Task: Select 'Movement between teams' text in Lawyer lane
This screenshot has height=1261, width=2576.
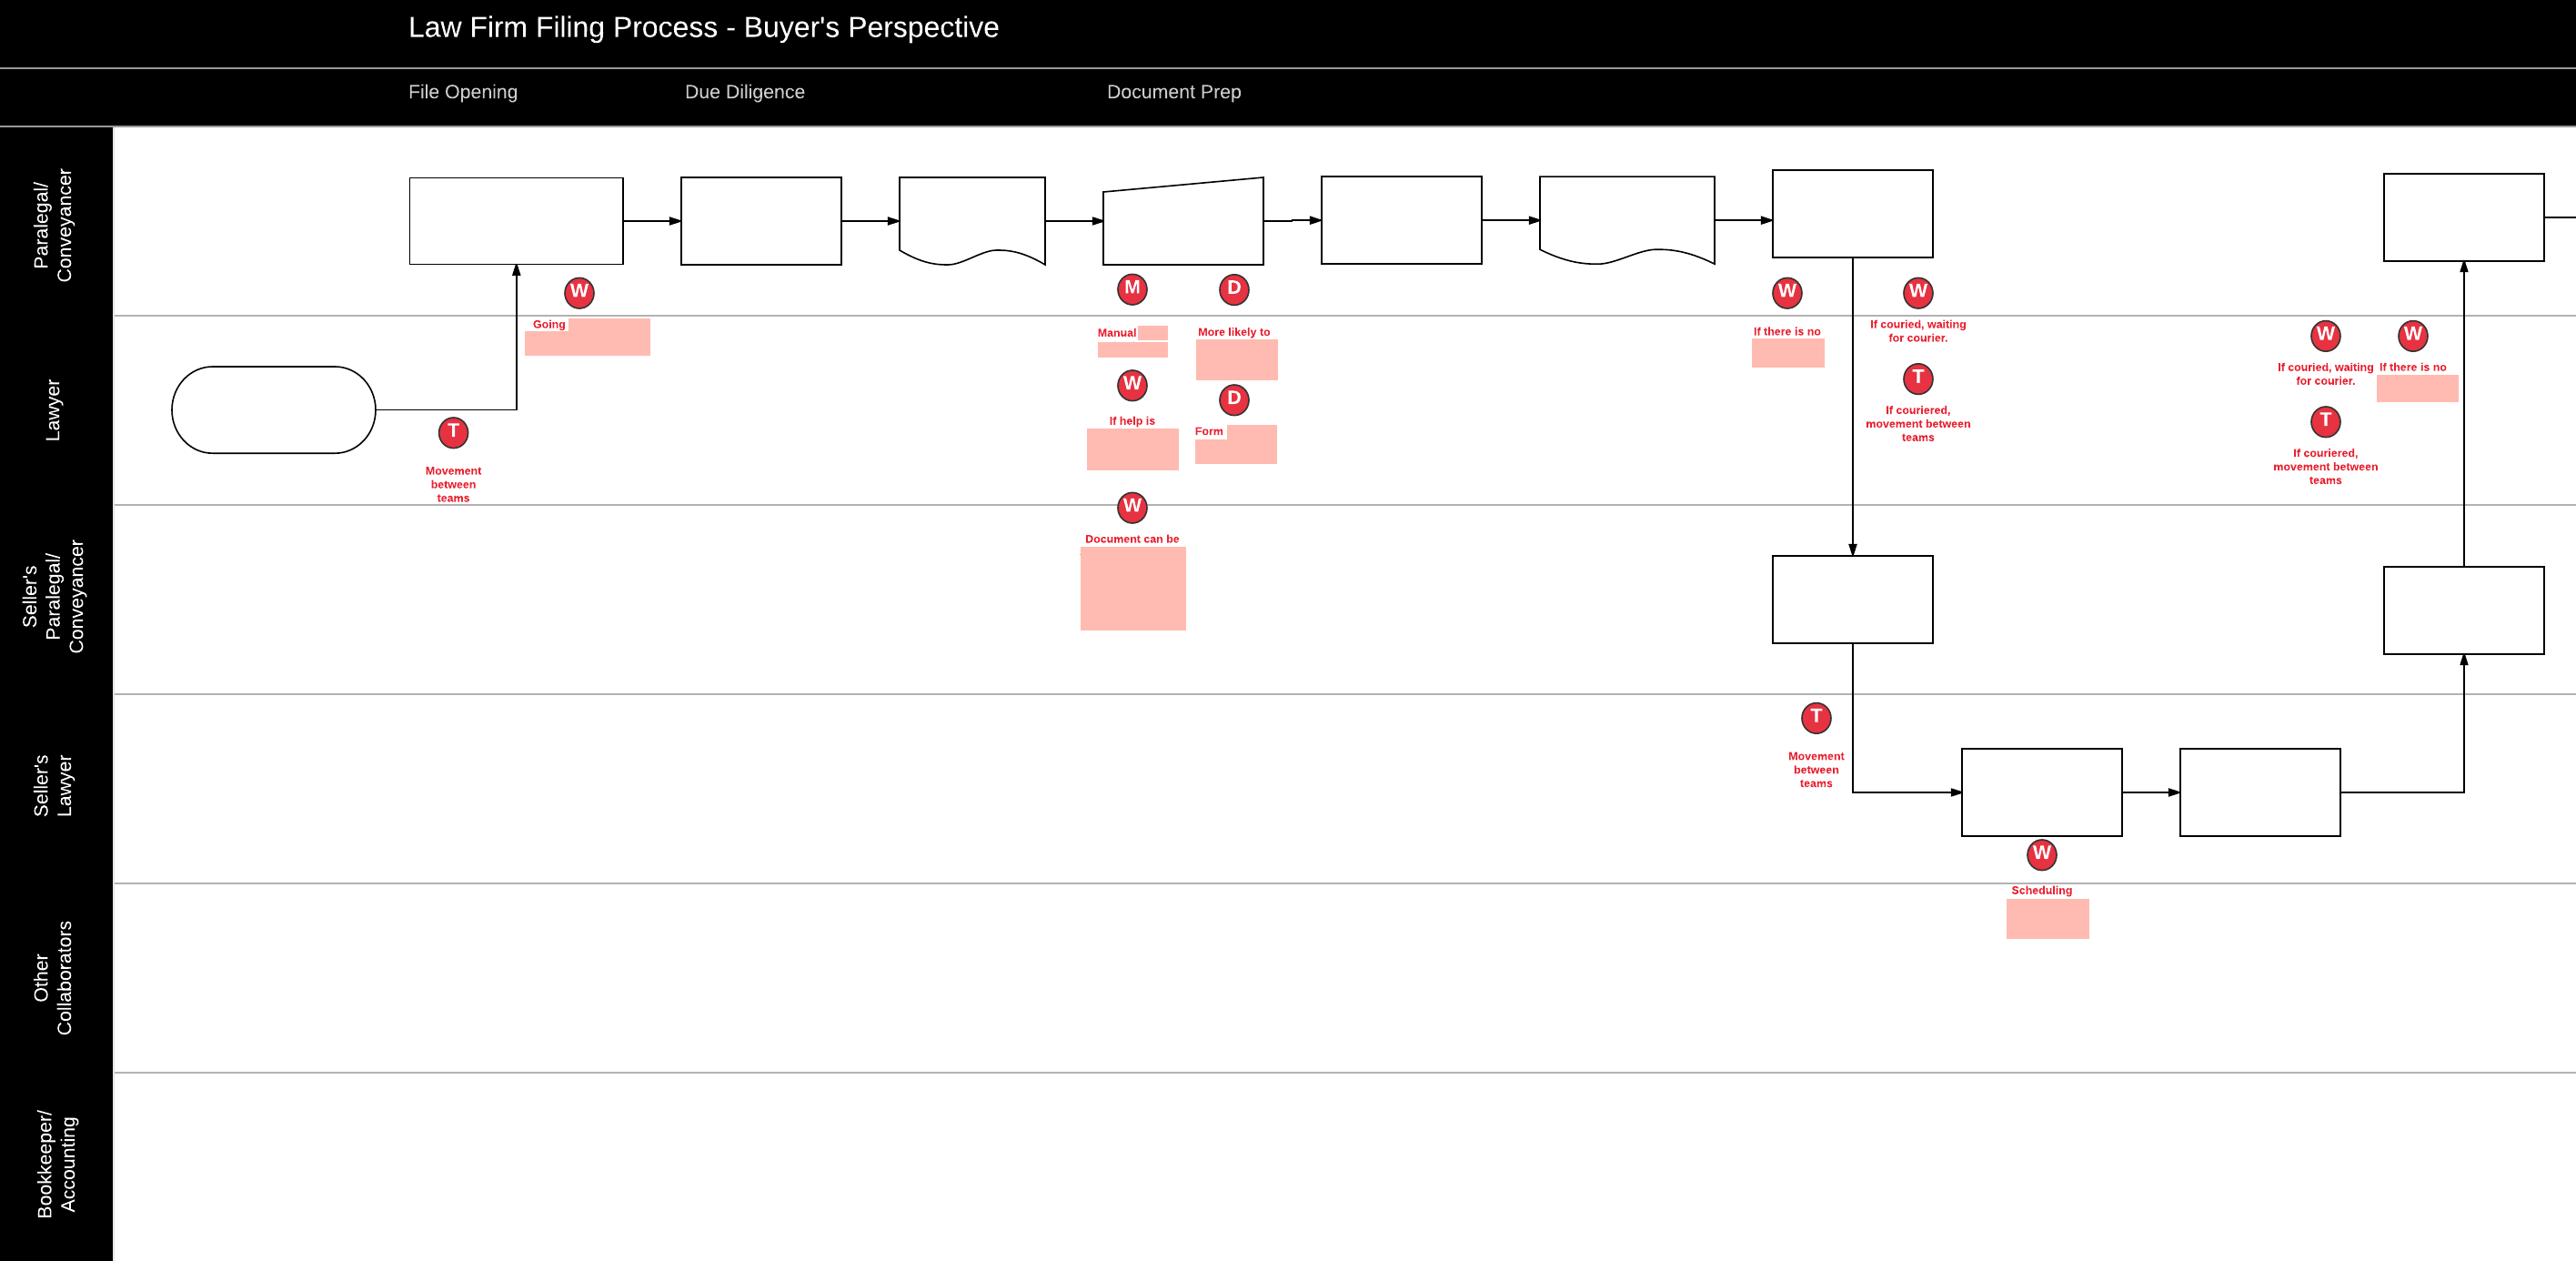Action: tap(453, 484)
